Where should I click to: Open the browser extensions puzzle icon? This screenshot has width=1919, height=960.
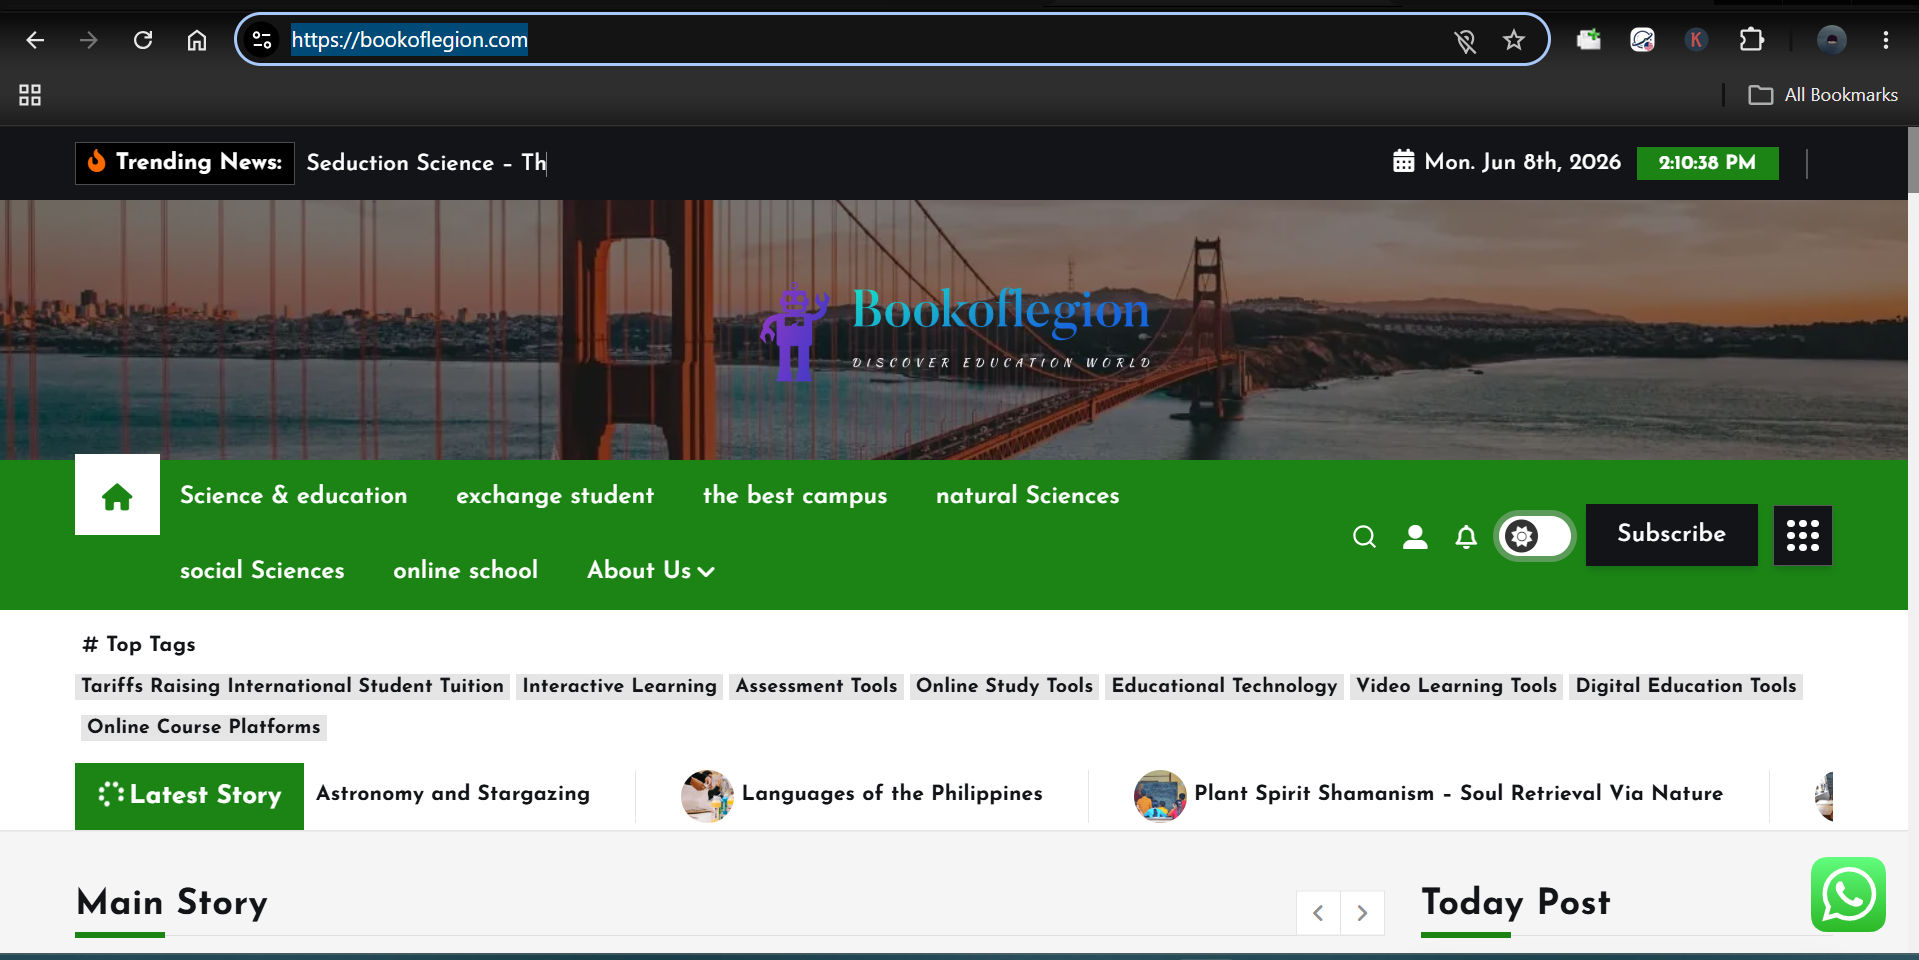(1751, 40)
